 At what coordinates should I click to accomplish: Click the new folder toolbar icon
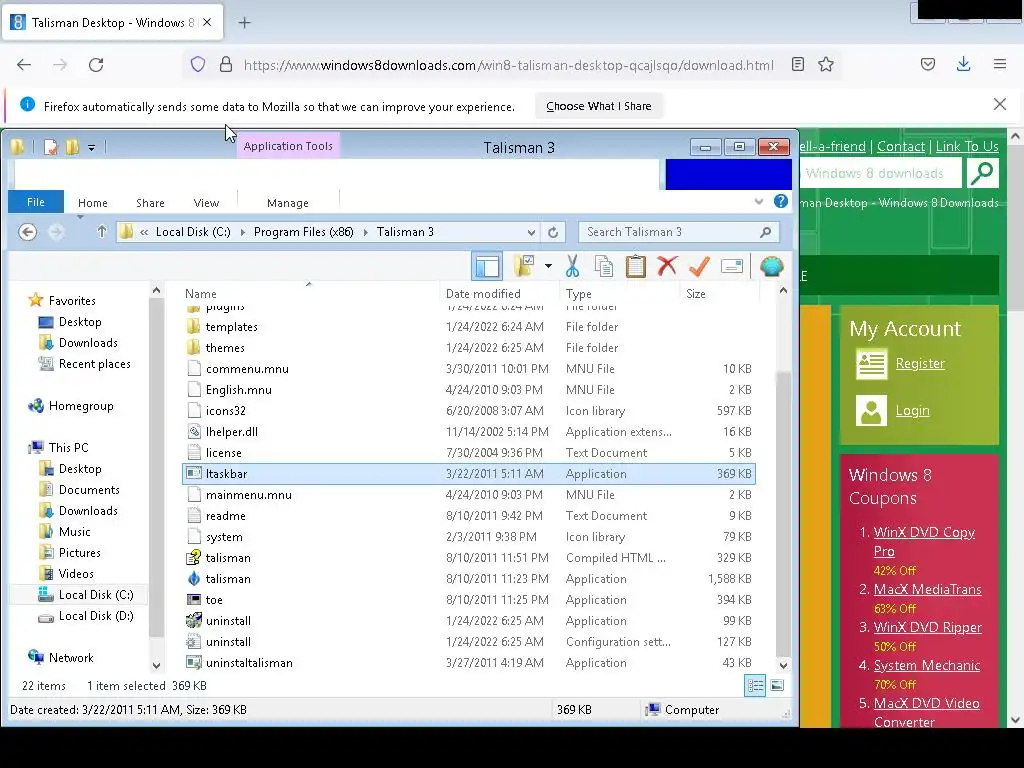[524, 266]
